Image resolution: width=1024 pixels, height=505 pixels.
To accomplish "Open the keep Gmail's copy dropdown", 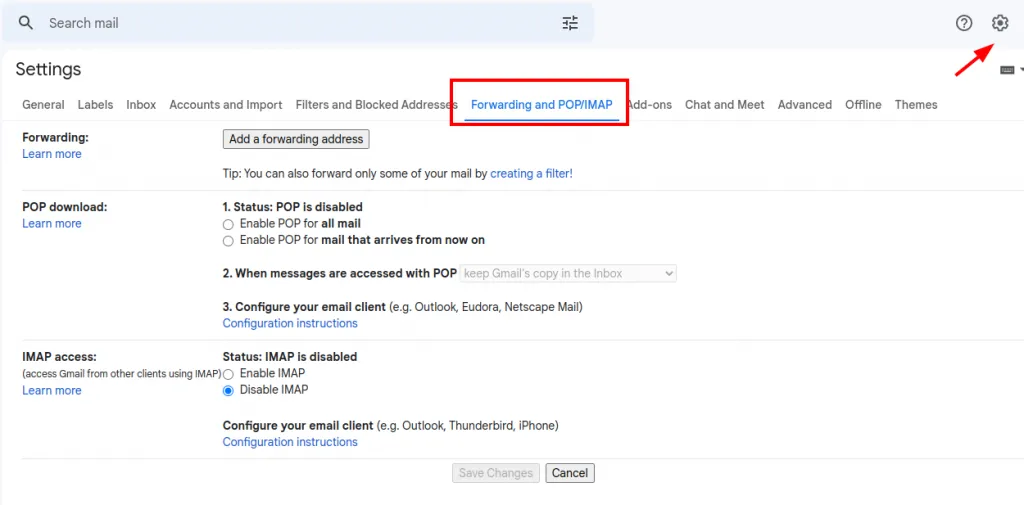I will click(x=568, y=273).
